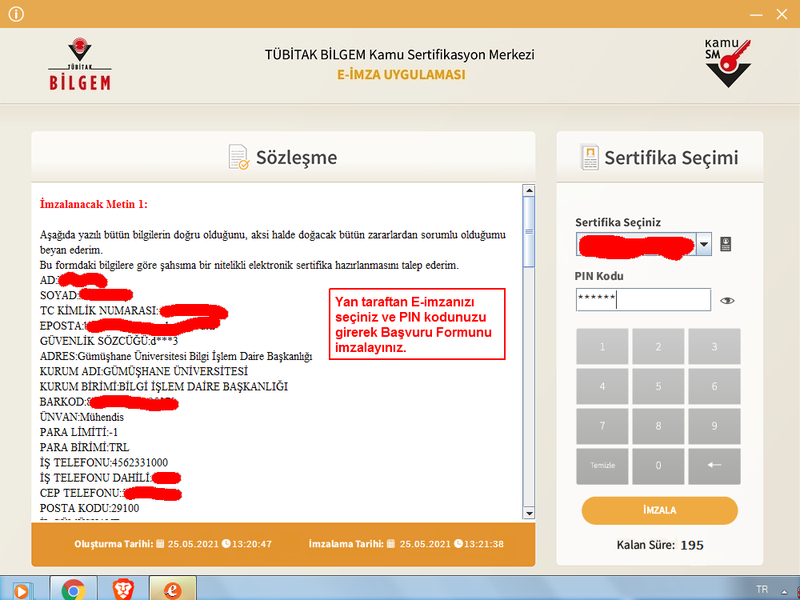Click the İMZALA button to sign

point(659,510)
